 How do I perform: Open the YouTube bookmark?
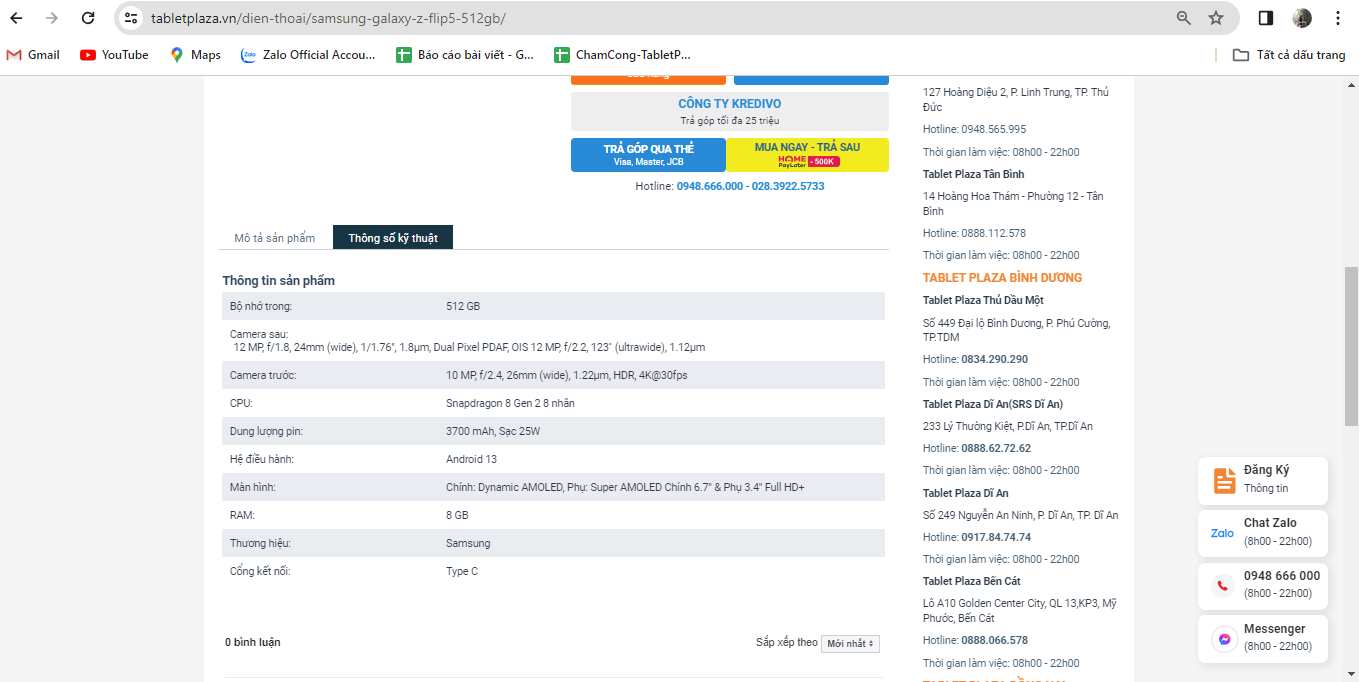point(114,55)
